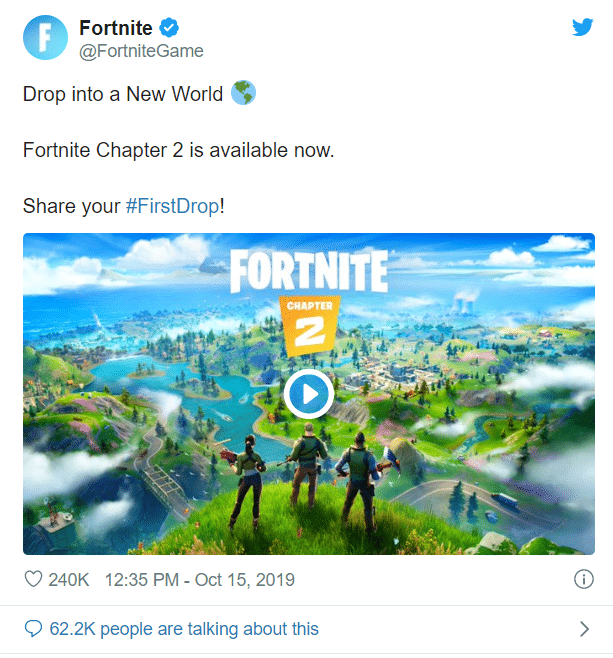Click the Fortnite profile avatar

(x=44, y=38)
